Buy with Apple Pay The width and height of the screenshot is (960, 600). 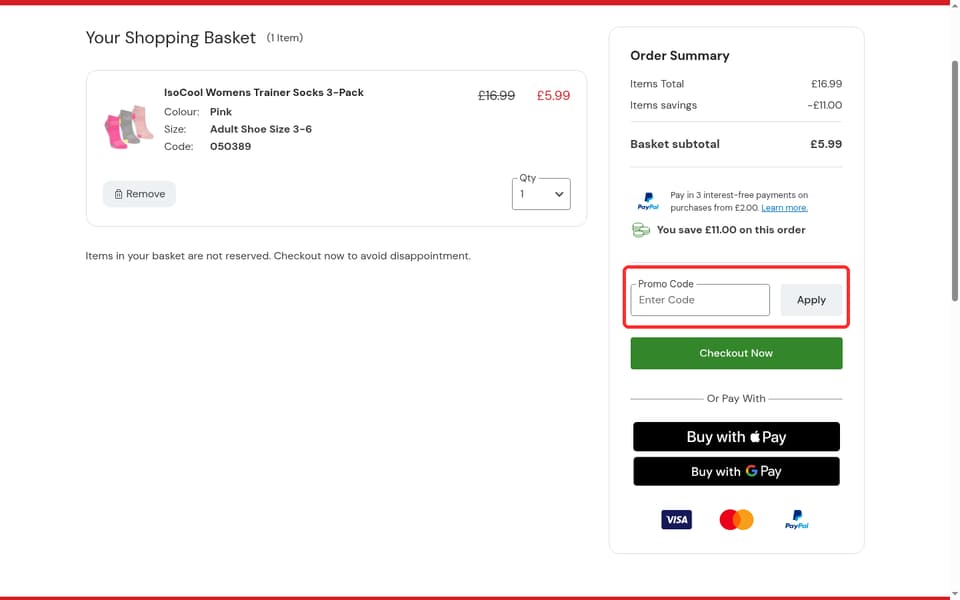click(736, 437)
